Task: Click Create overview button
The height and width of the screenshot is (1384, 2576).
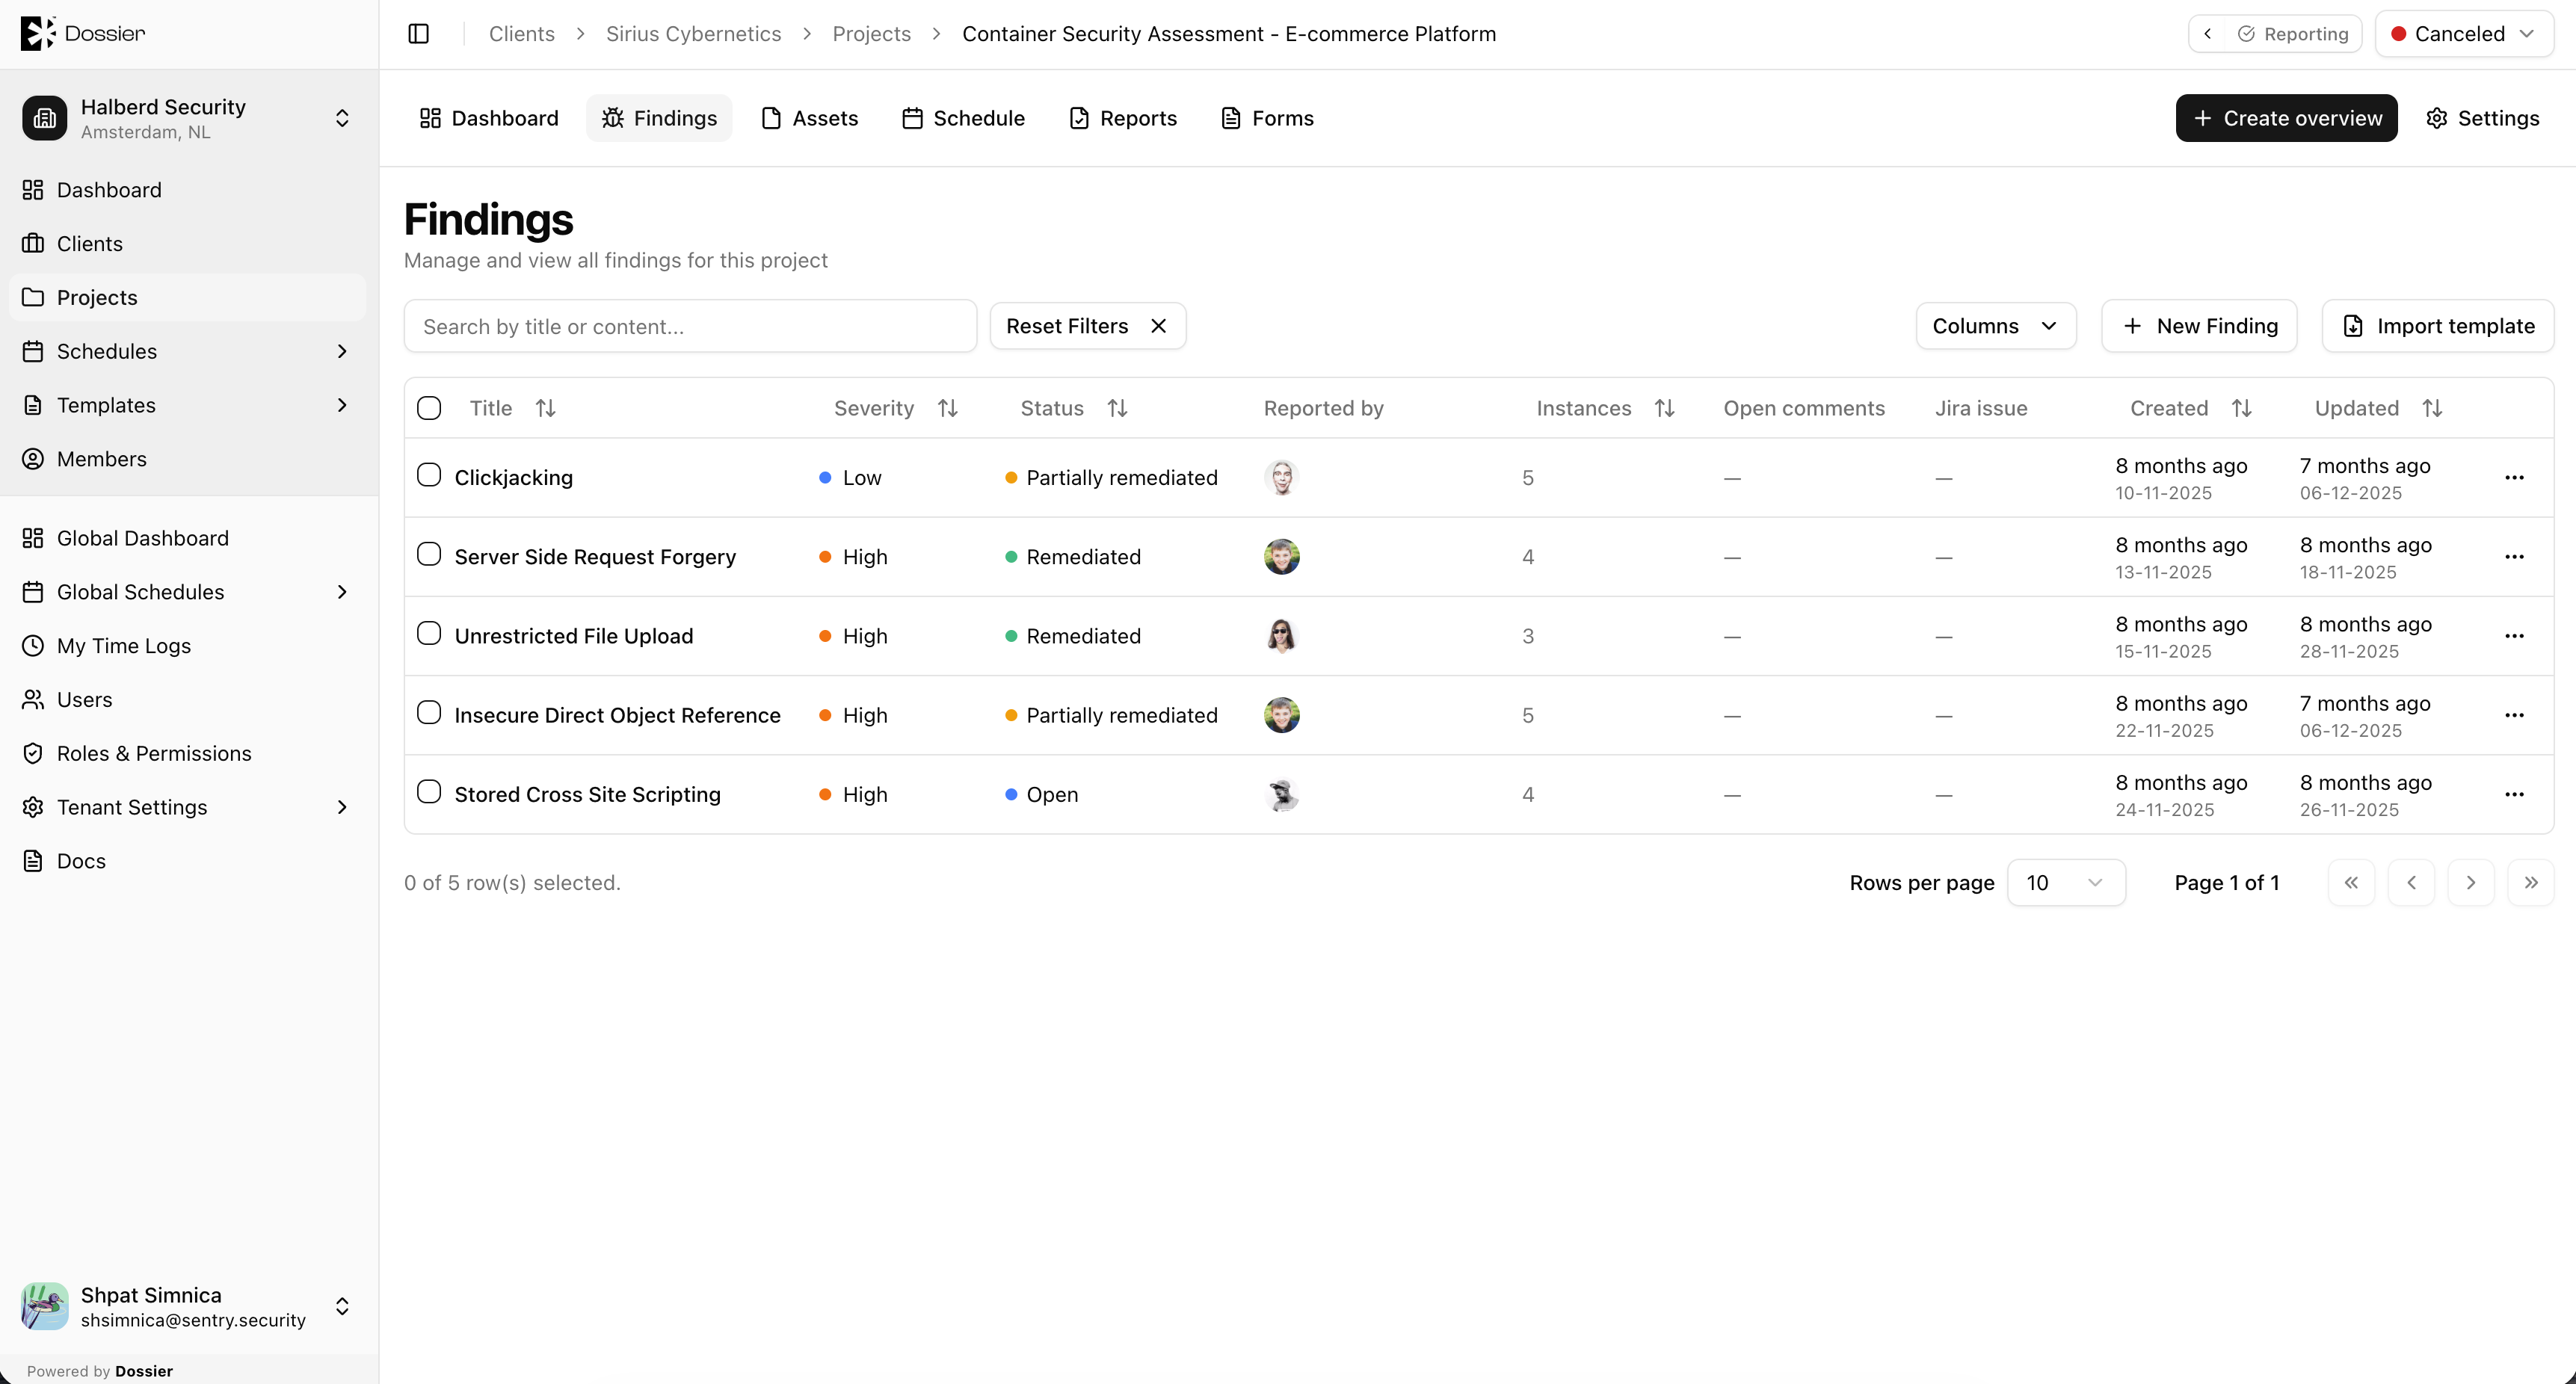Action: [2286, 118]
